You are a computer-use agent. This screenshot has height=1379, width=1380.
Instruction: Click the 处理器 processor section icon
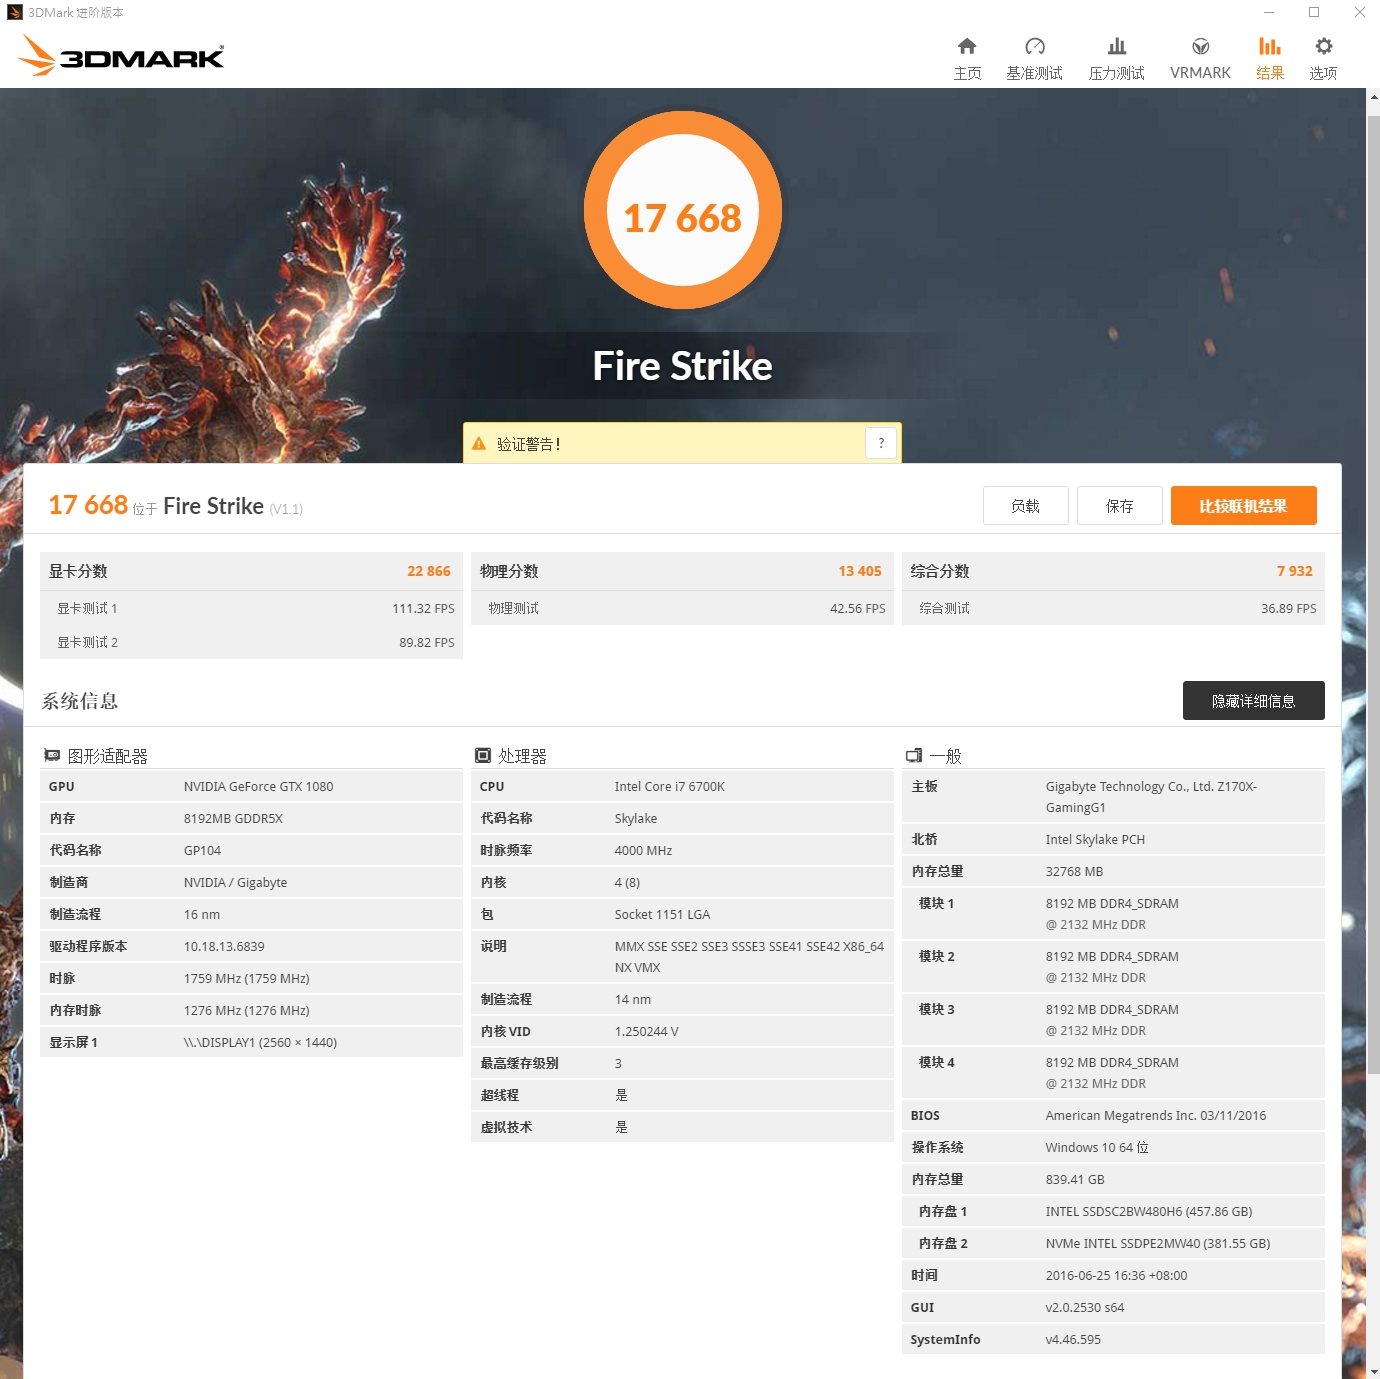(483, 756)
